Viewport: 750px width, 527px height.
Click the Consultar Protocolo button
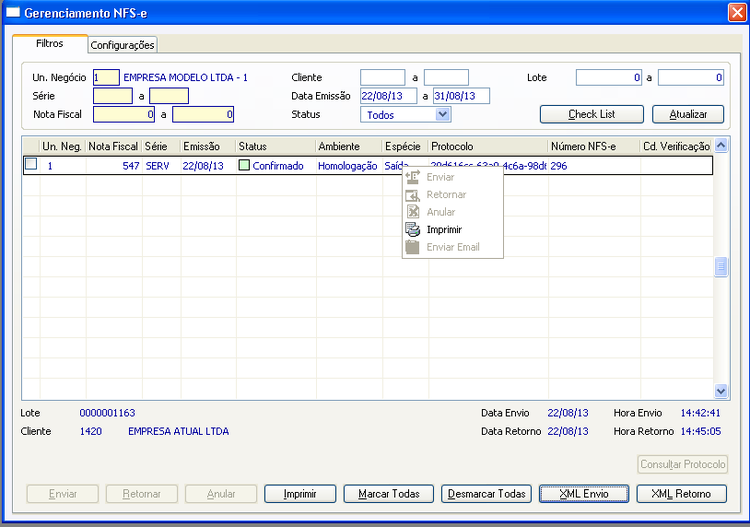point(683,464)
